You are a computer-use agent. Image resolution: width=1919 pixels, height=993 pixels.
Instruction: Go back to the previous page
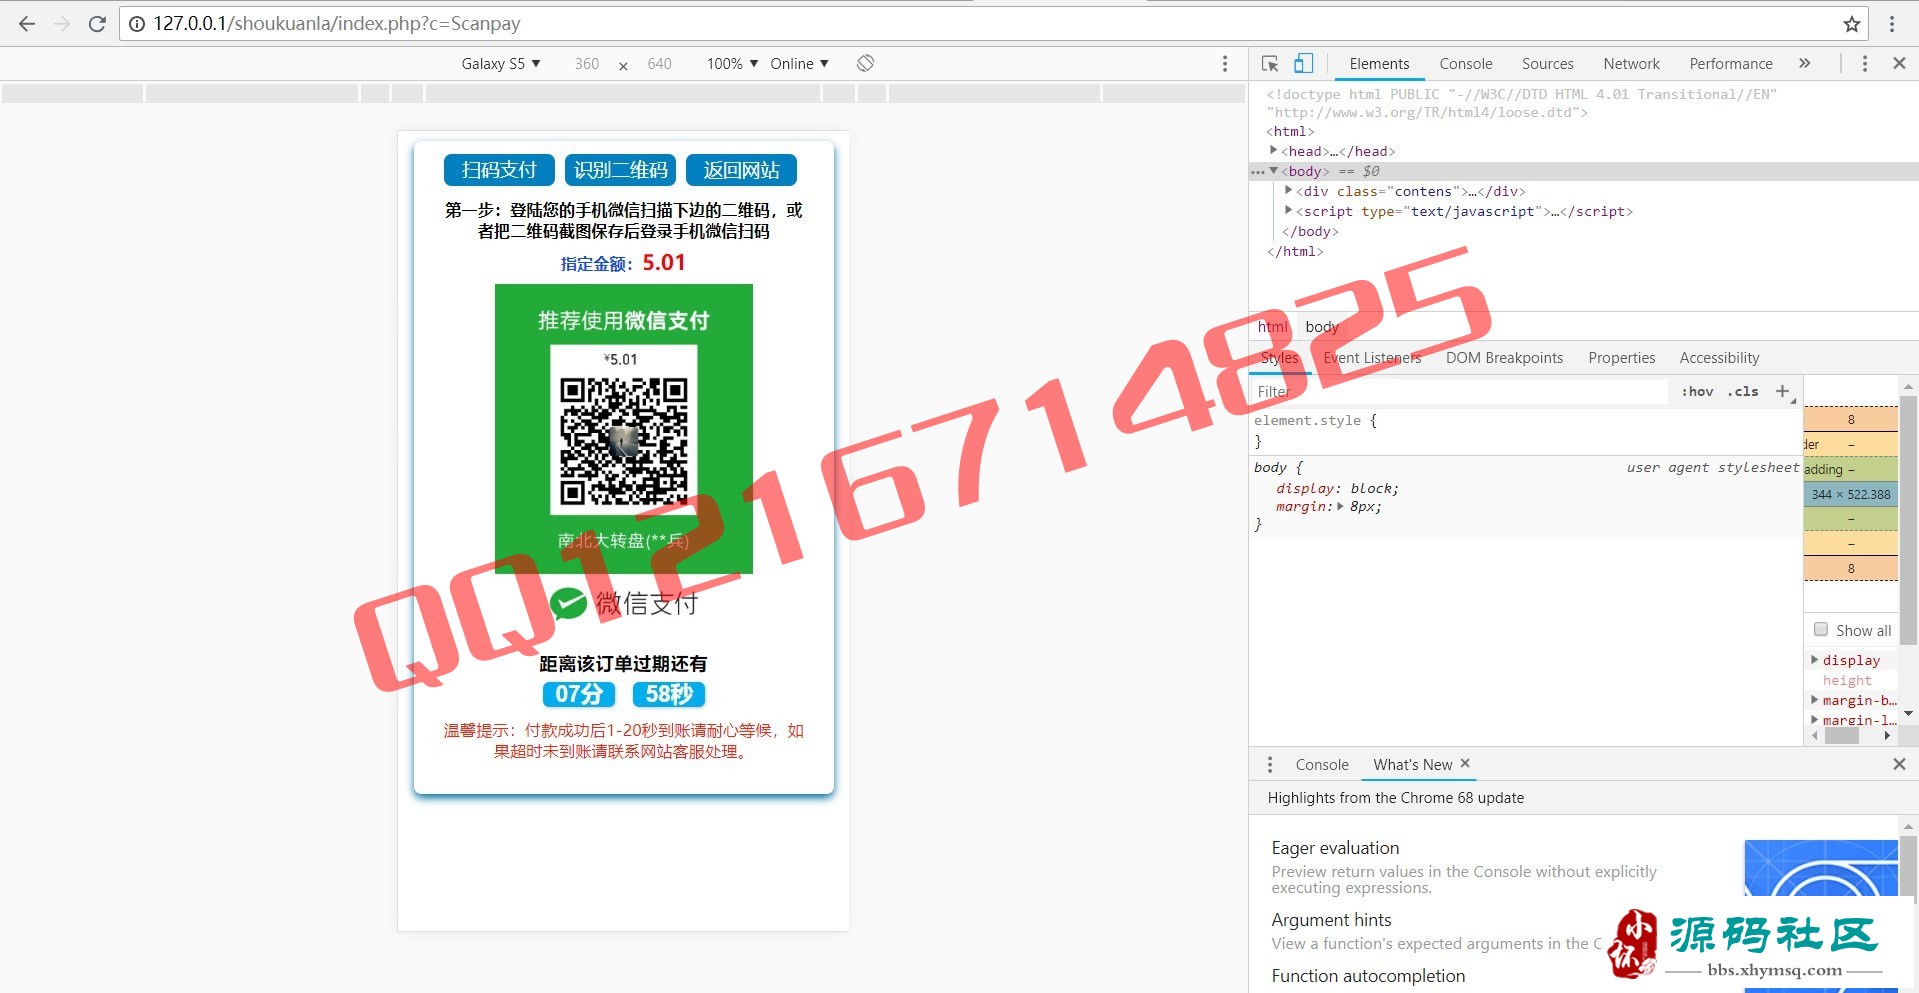coord(27,24)
